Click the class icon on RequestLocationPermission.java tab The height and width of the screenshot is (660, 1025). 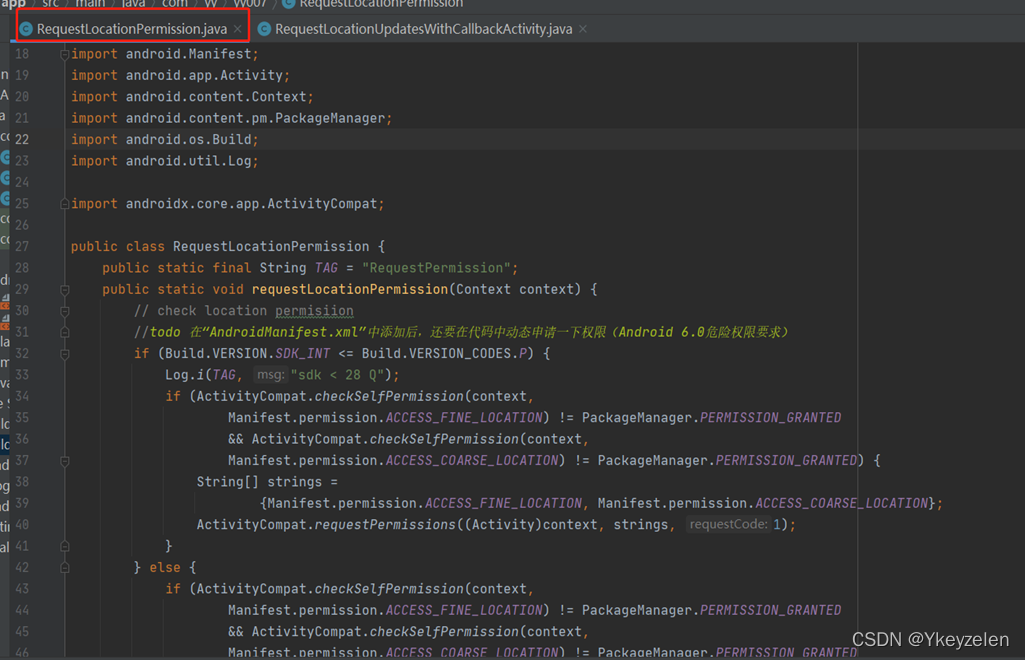[x=26, y=29]
